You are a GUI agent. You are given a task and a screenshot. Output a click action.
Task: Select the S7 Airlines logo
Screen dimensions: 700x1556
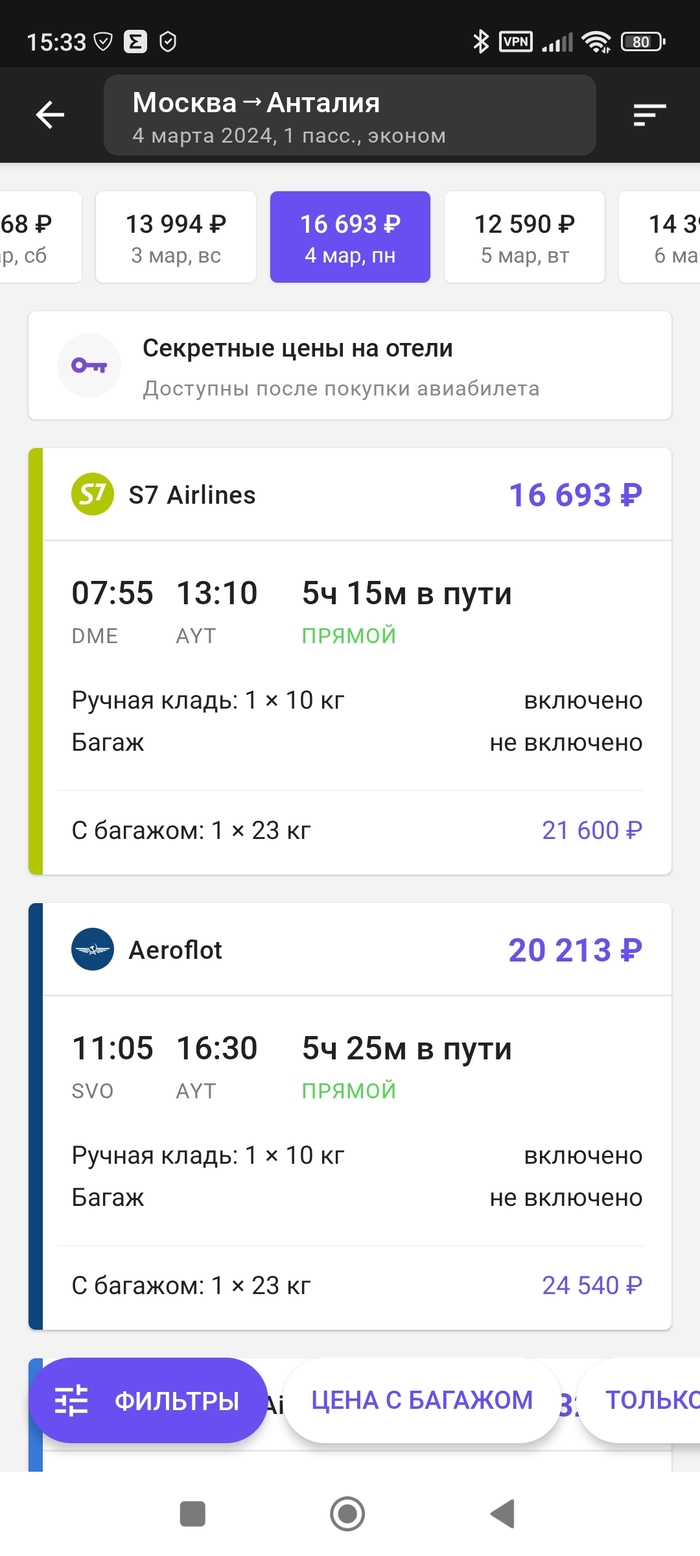[94, 494]
